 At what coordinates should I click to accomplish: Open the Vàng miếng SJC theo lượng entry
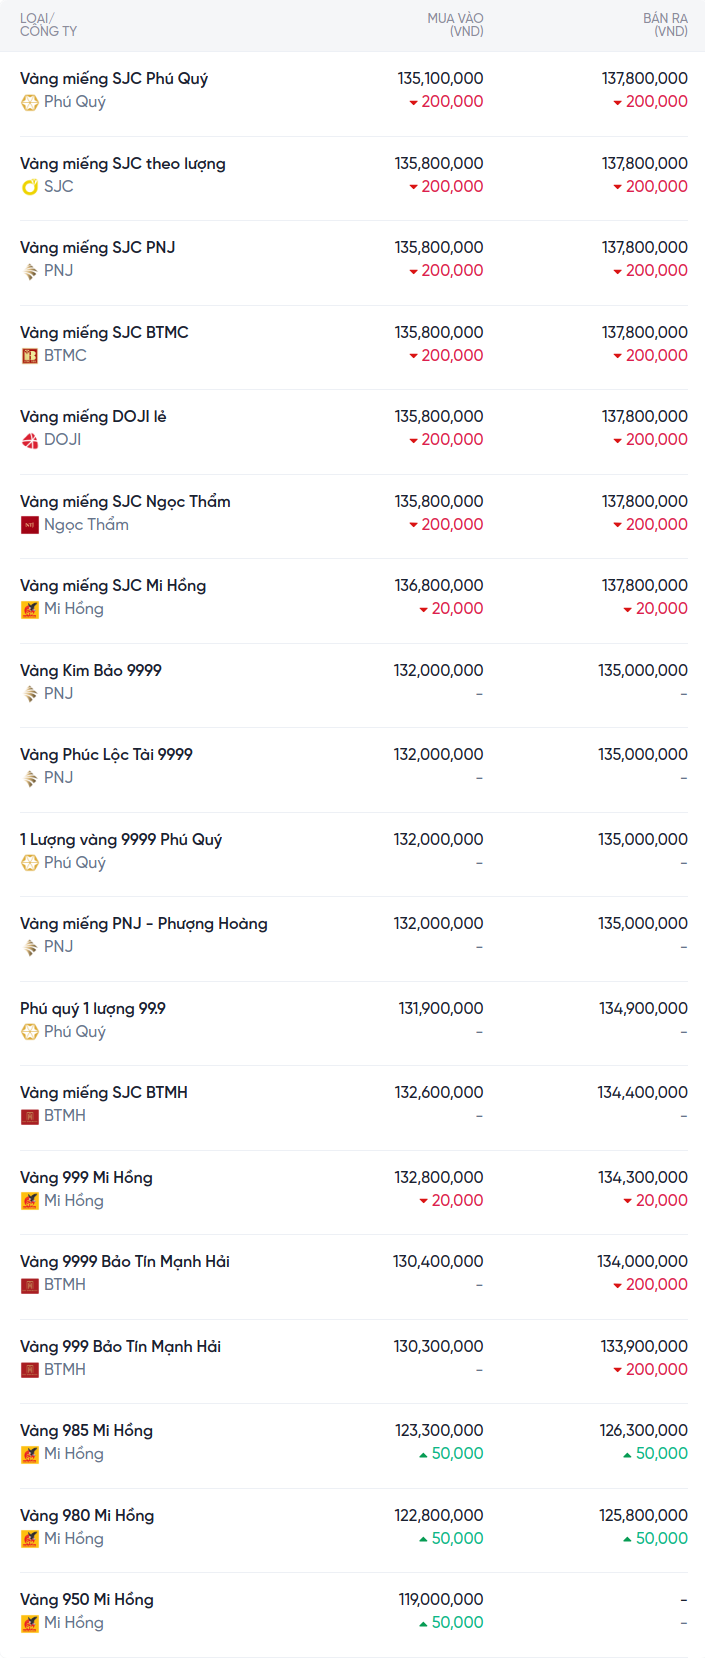tap(123, 163)
